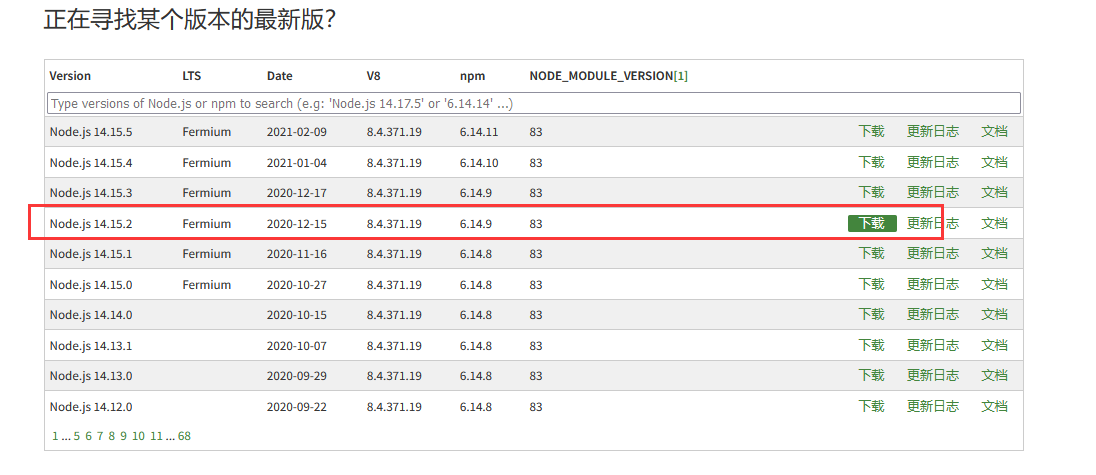
Task: Go to pagination page 1
Action: tap(55, 437)
